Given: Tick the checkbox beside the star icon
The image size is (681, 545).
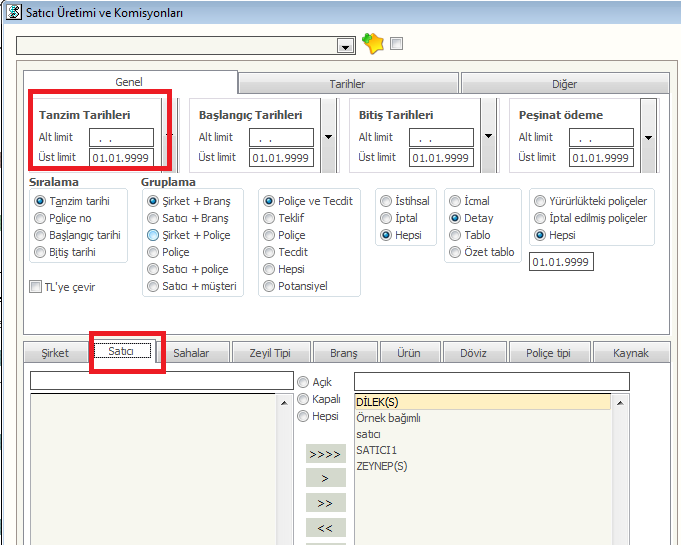Looking at the screenshot, I should pyautogui.click(x=397, y=44).
